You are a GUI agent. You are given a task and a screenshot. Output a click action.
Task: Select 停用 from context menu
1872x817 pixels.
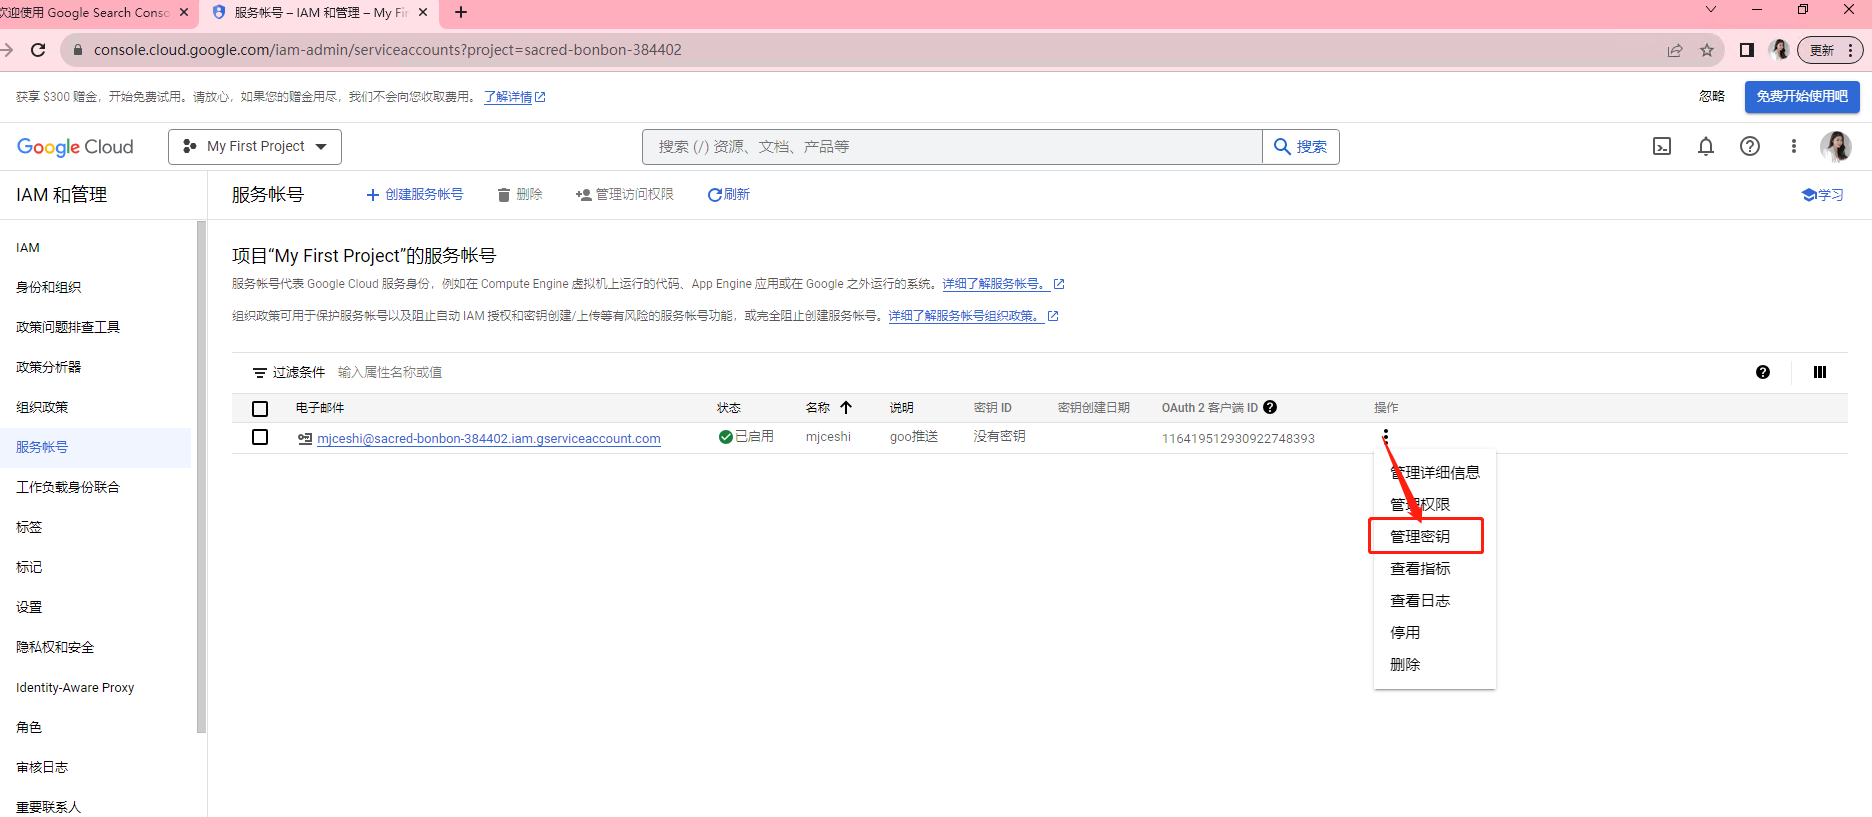point(1435,633)
